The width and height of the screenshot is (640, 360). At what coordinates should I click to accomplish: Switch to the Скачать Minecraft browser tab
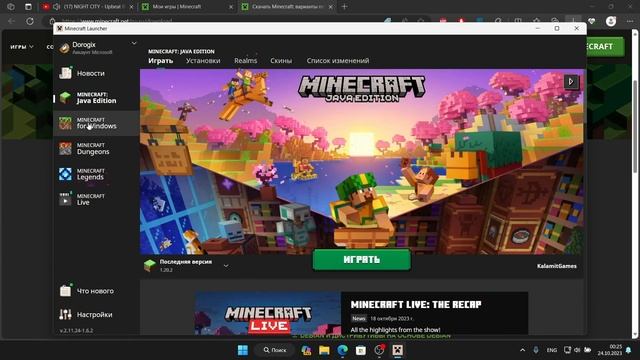click(x=287, y=7)
